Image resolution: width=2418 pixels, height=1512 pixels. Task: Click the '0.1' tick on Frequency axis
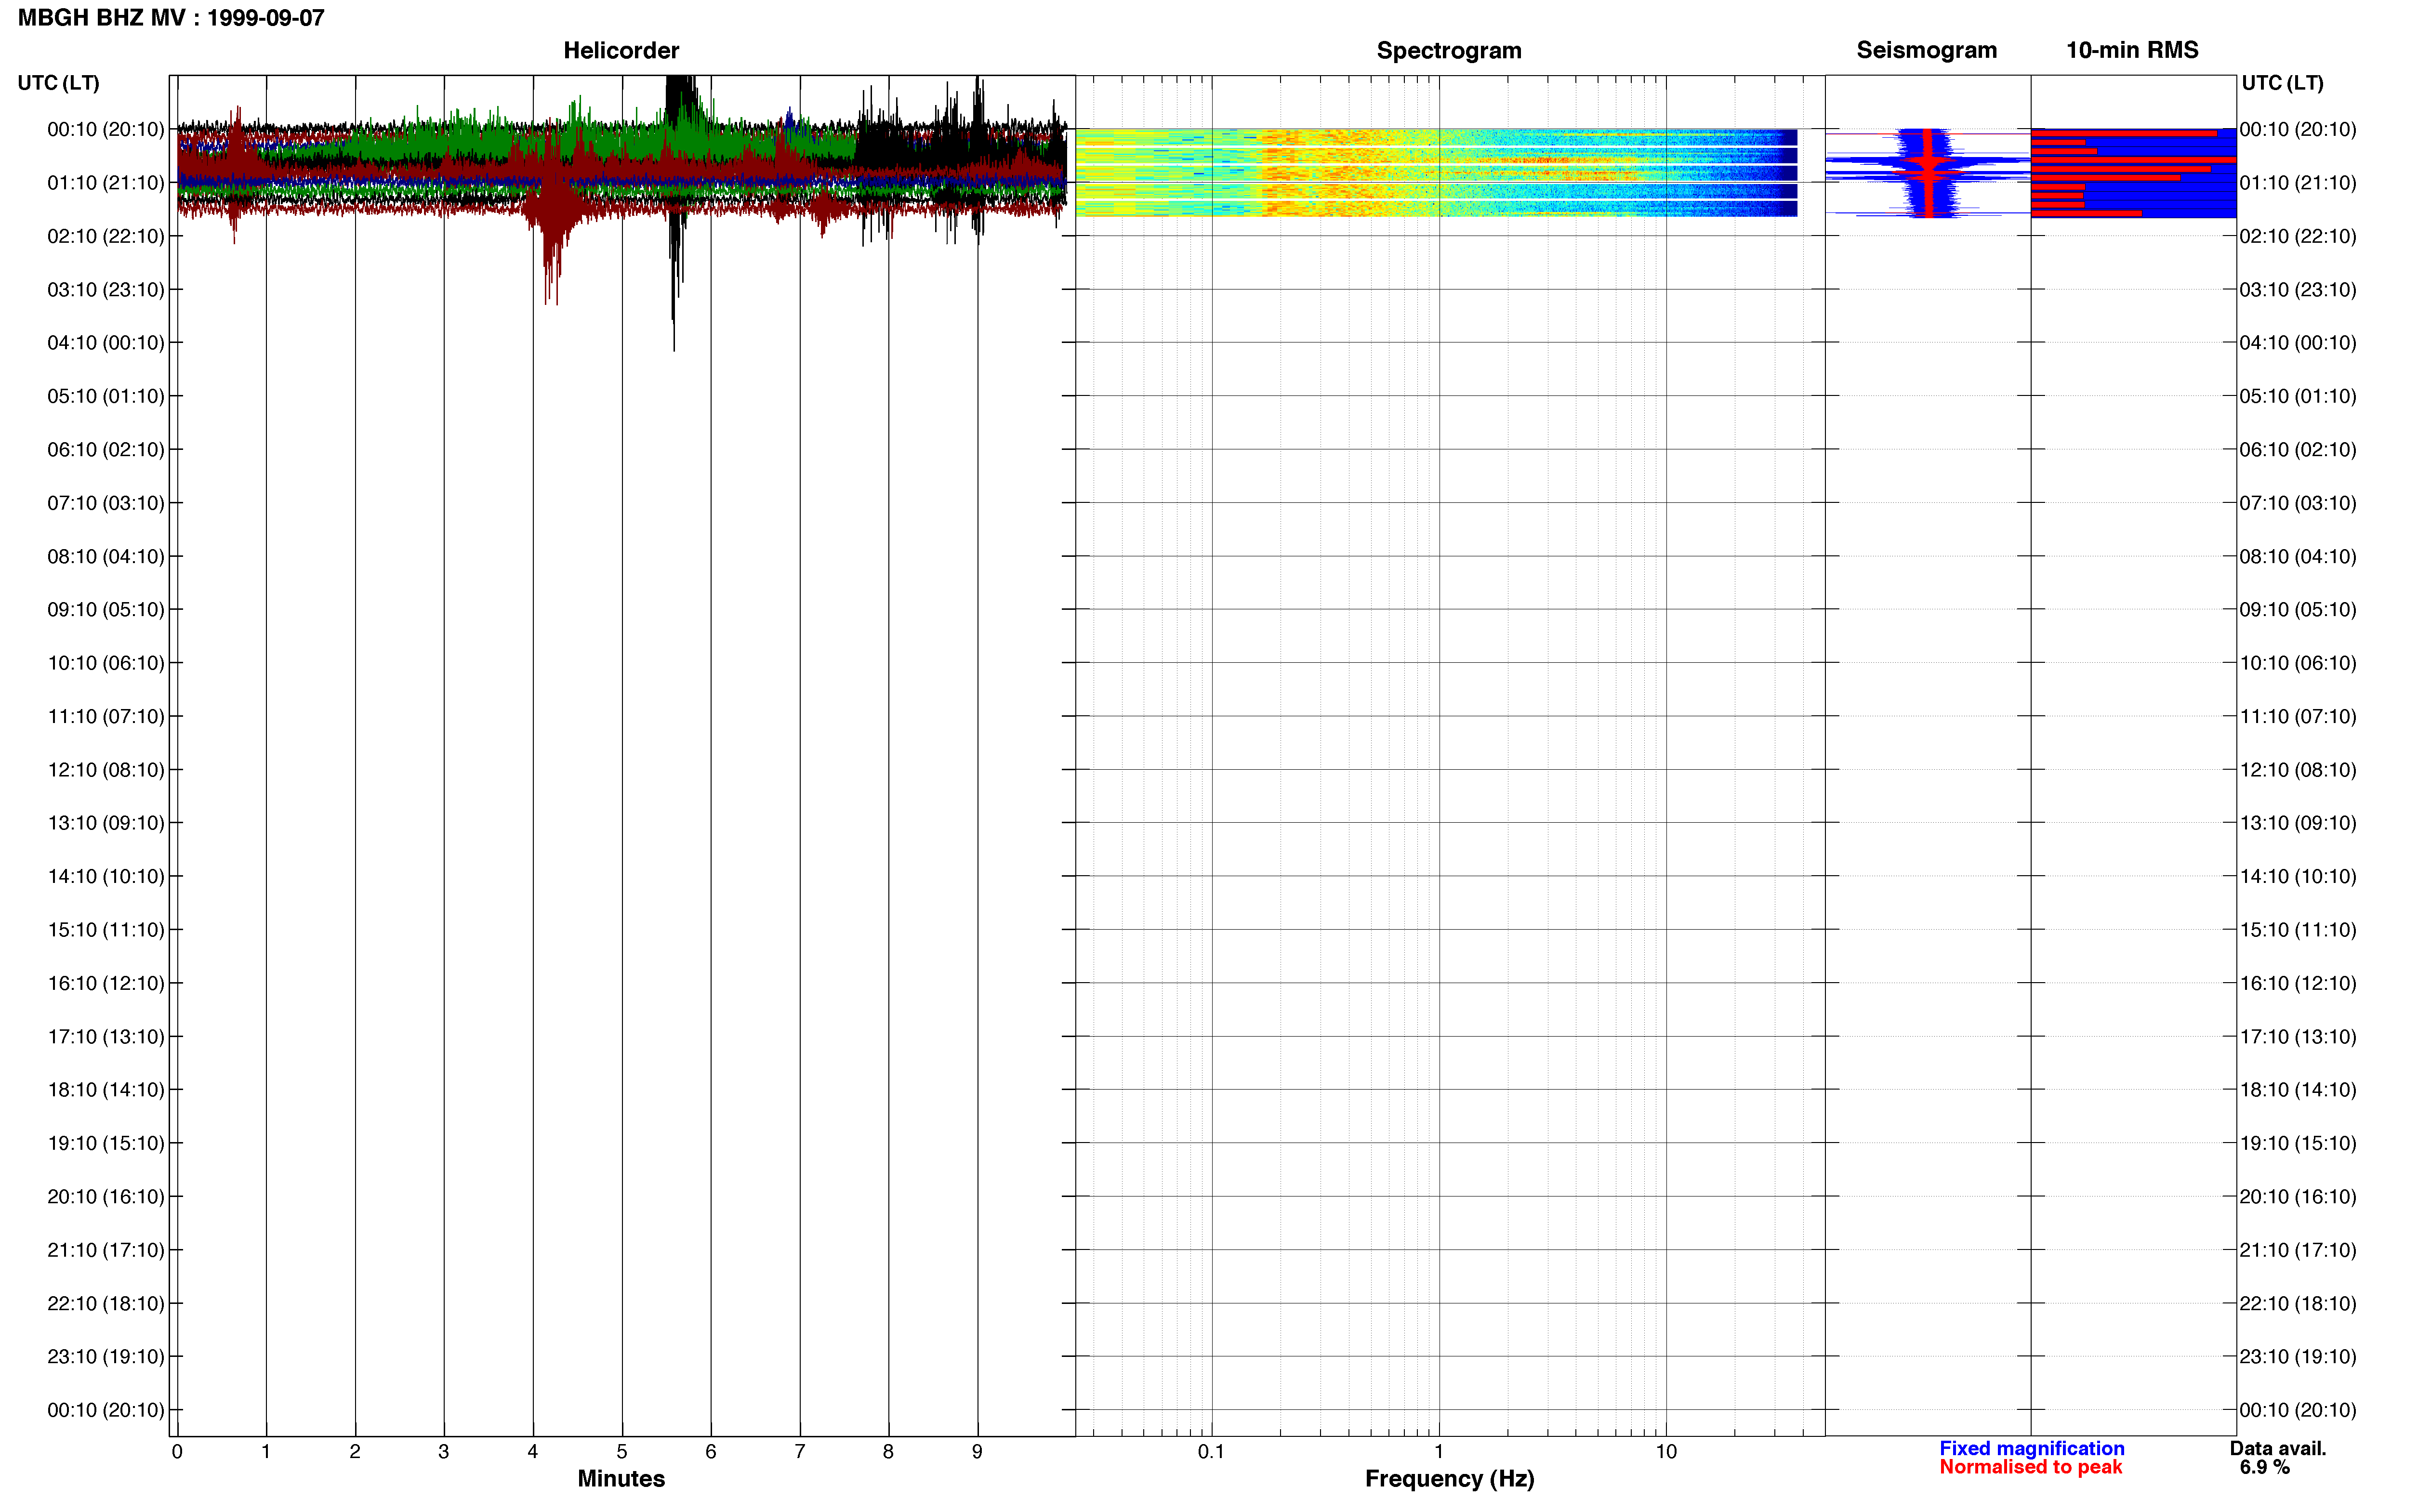click(x=1211, y=1452)
